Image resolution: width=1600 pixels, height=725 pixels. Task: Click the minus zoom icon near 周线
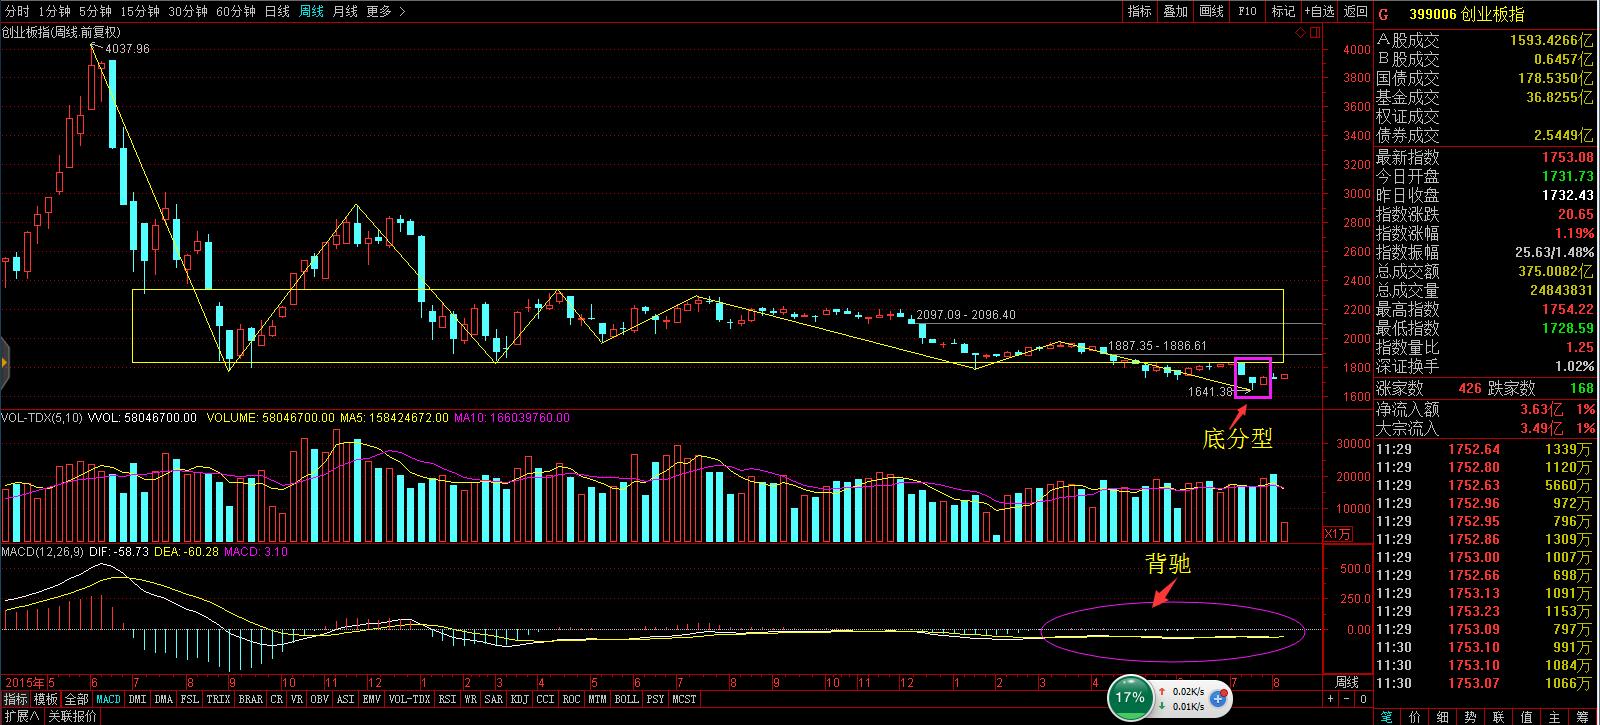coord(1346,699)
